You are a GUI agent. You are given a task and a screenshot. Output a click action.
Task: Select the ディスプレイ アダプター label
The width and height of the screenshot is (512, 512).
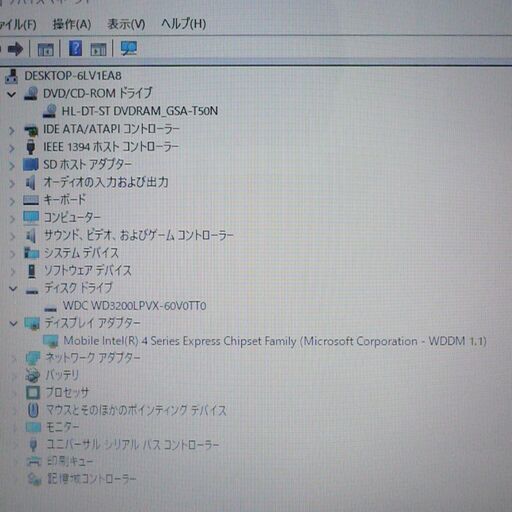click(x=92, y=323)
